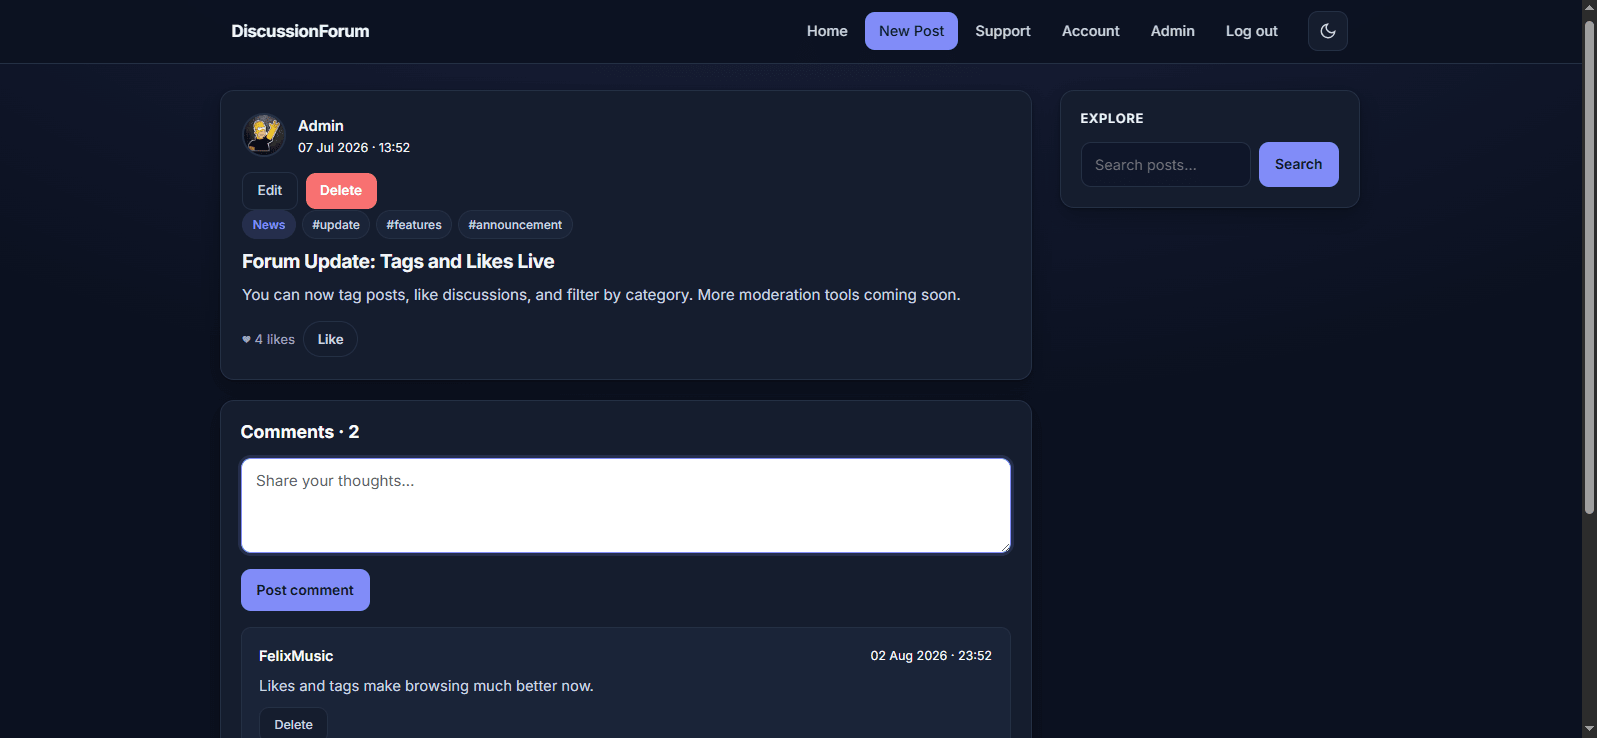Select the #update tag
Viewport: 1597px width, 738px height.
tap(336, 225)
